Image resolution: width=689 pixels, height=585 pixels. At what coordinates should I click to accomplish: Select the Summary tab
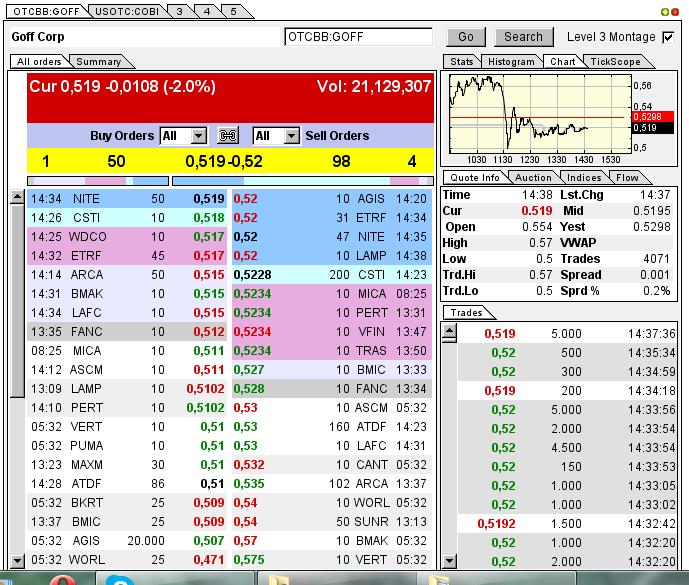coord(99,62)
